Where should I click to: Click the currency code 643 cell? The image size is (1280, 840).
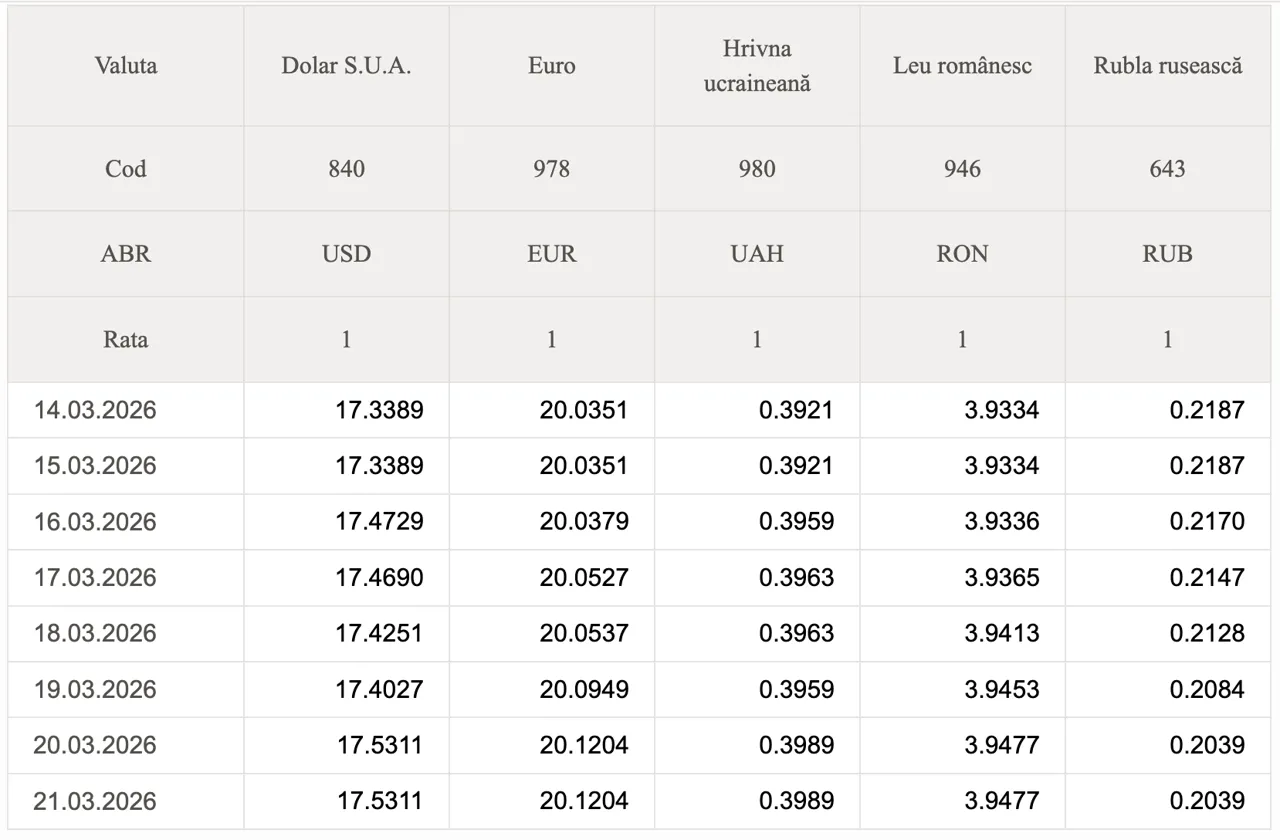(1167, 169)
